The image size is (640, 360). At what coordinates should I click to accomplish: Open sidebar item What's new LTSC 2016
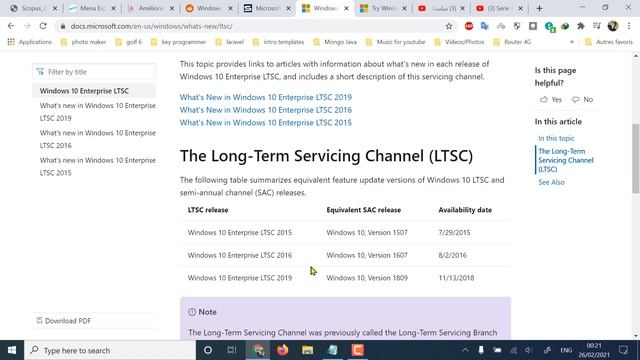click(x=98, y=139)
